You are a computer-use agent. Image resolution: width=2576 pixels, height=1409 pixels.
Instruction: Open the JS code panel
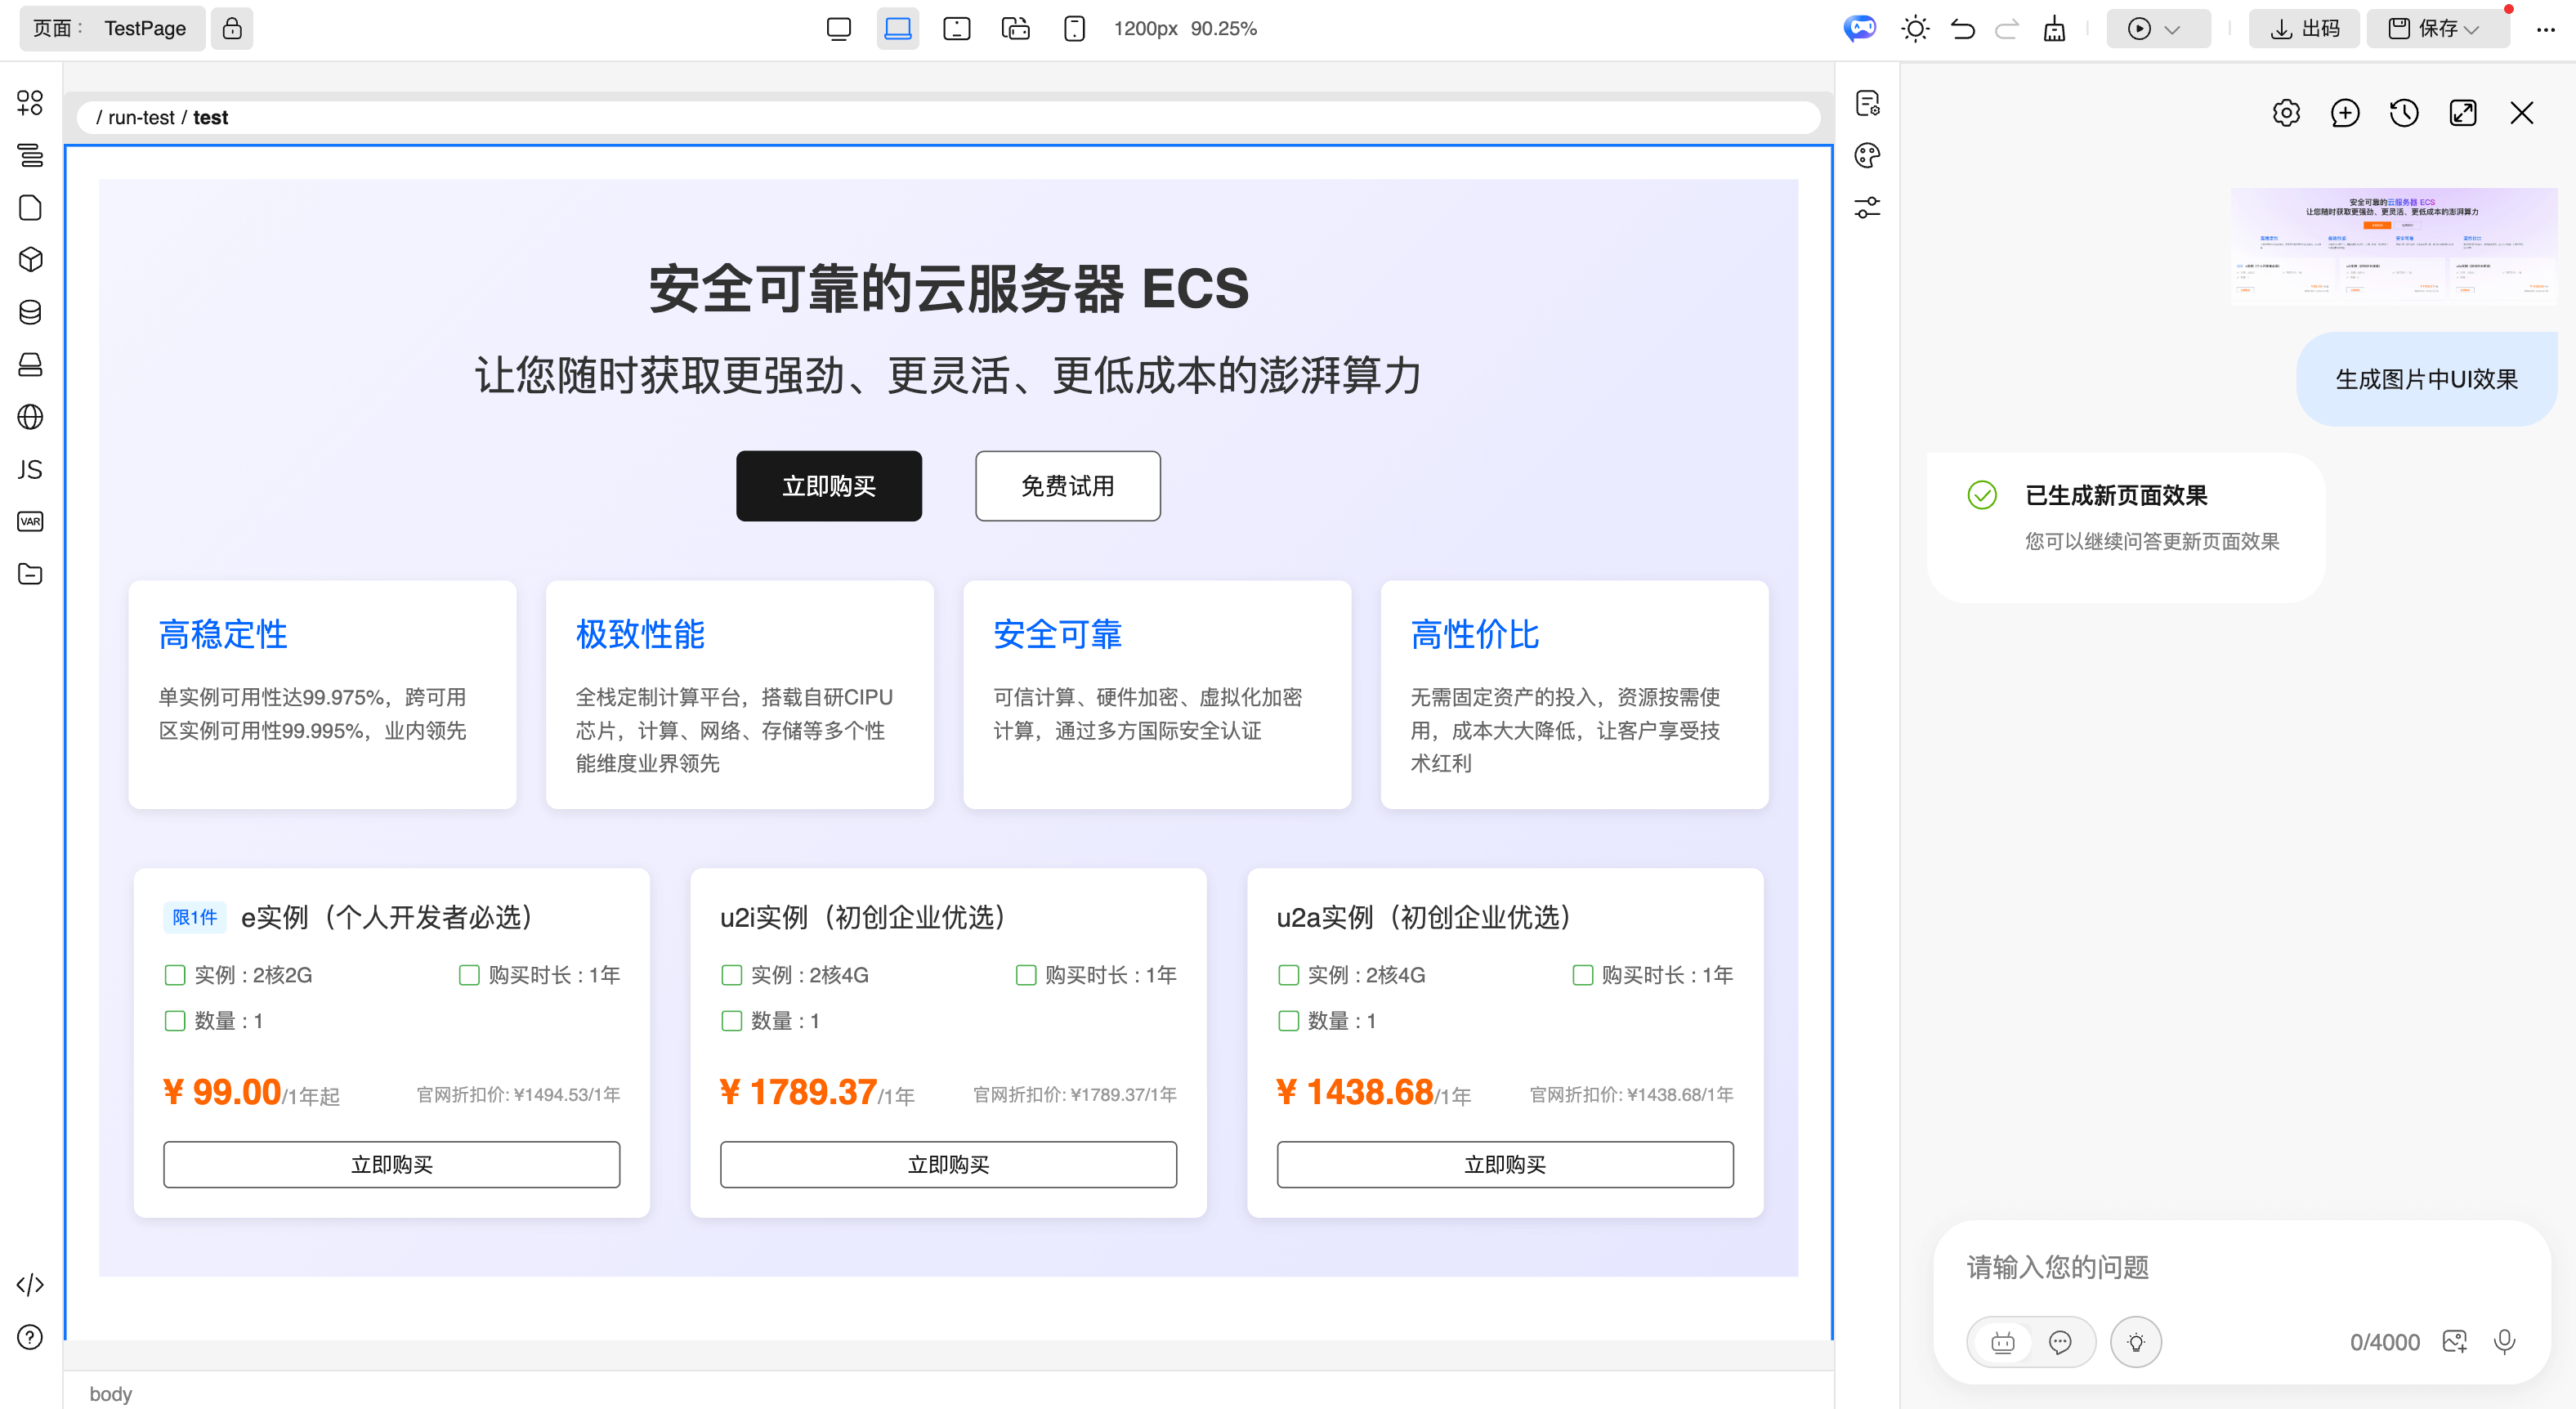(x=29, y=470)
